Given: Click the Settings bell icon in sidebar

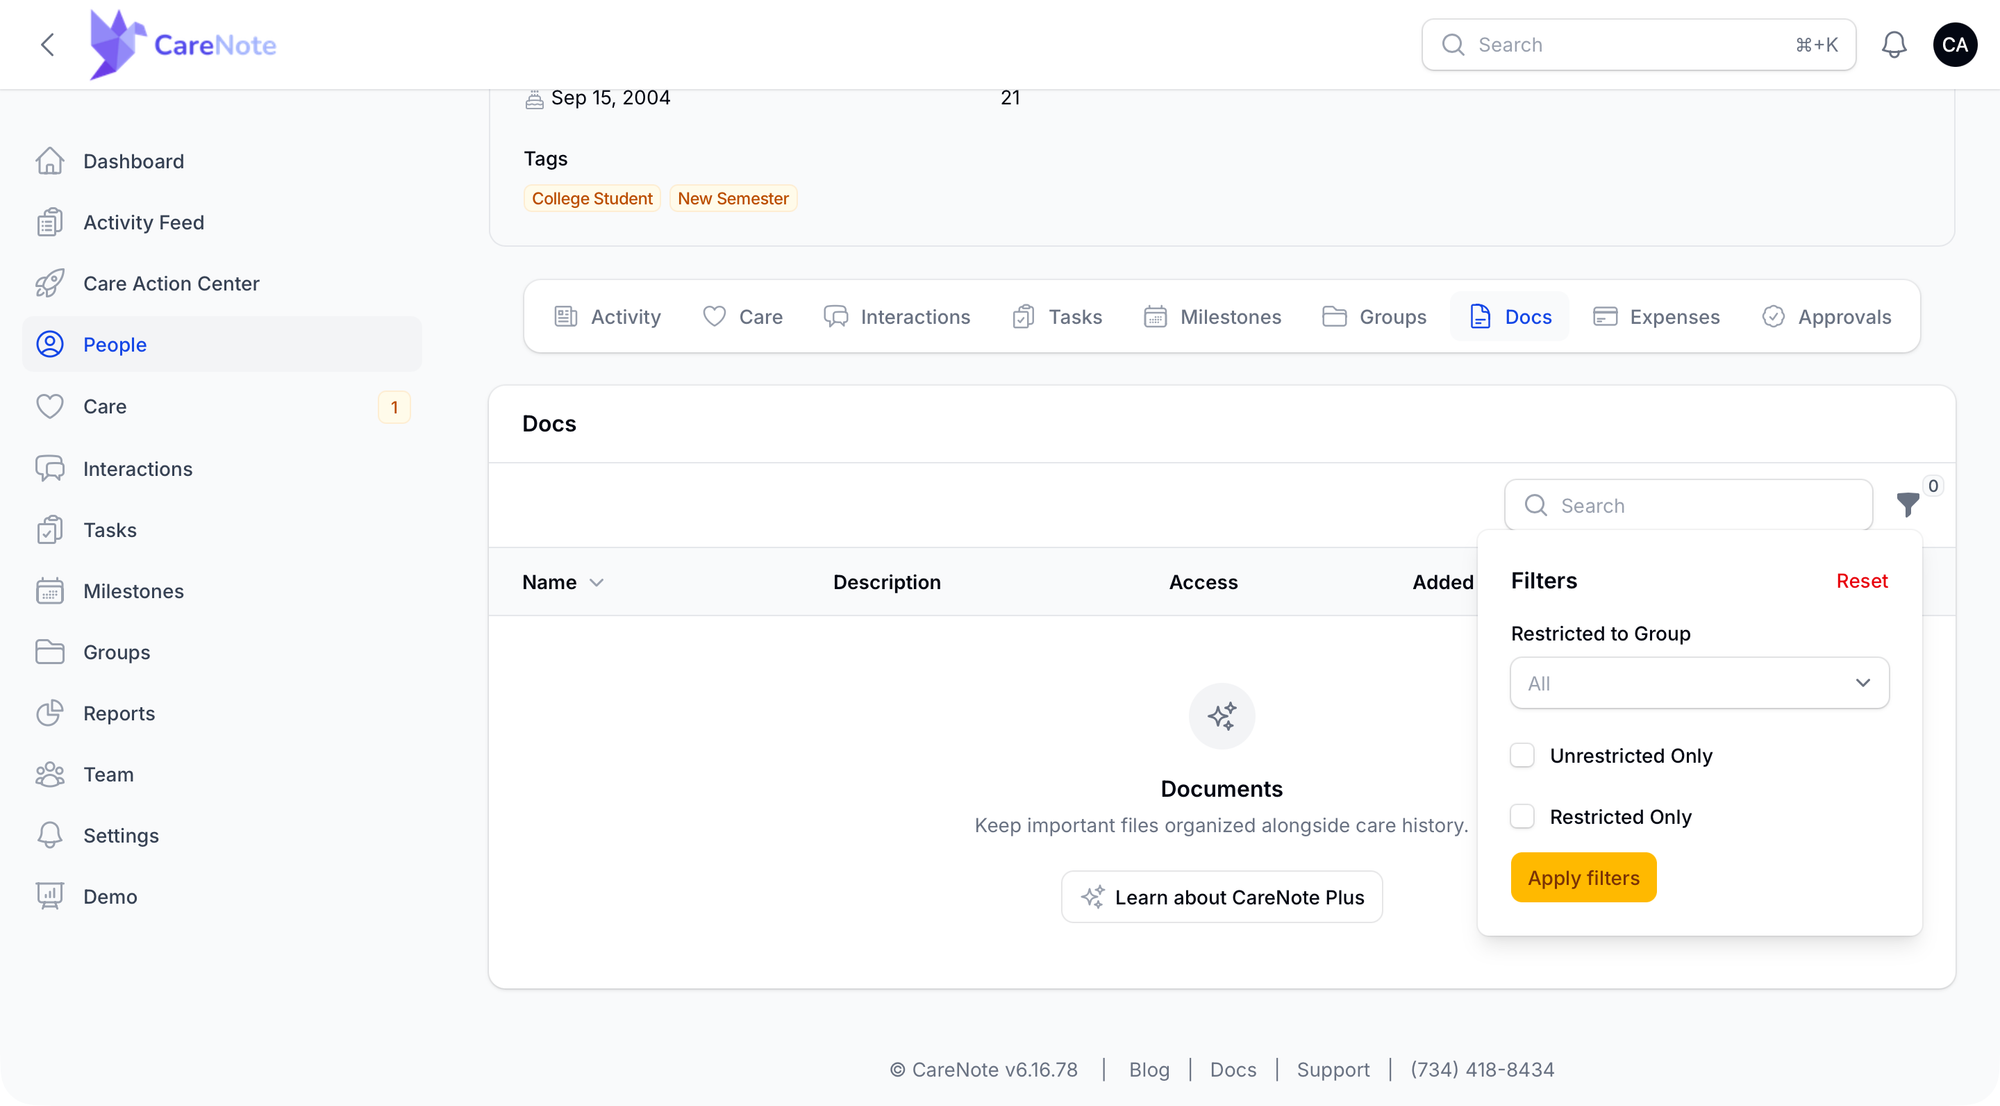Looking at the screenshot, I should pyautogui.click(x=50, y=835).
